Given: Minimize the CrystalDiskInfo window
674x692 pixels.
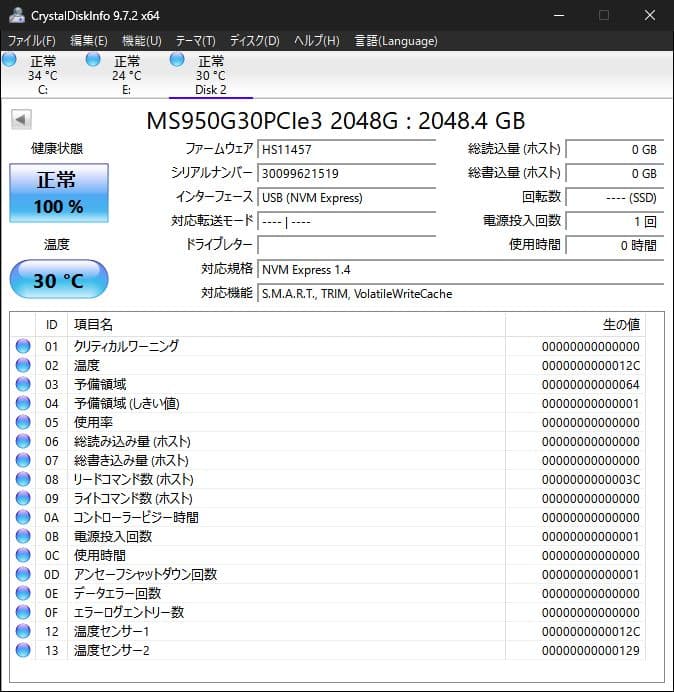Looking at the screenshot, I should click(559, 15).
